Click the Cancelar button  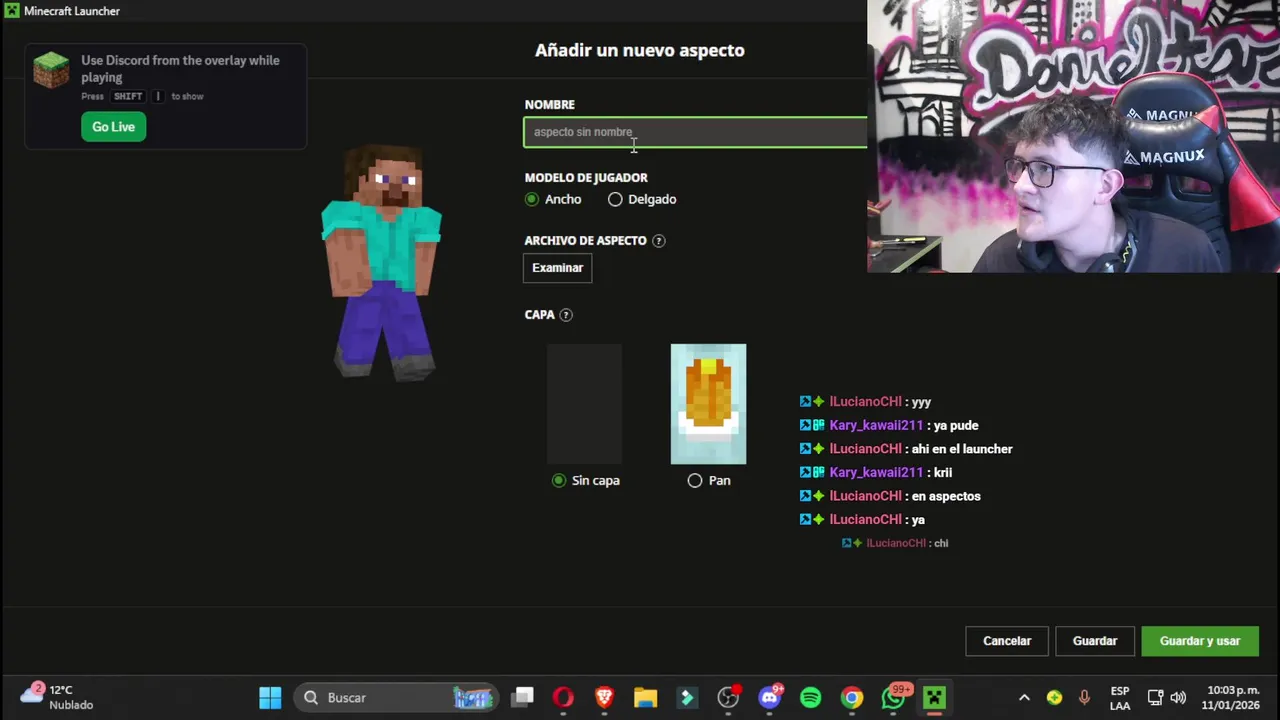click(1007, 641)
